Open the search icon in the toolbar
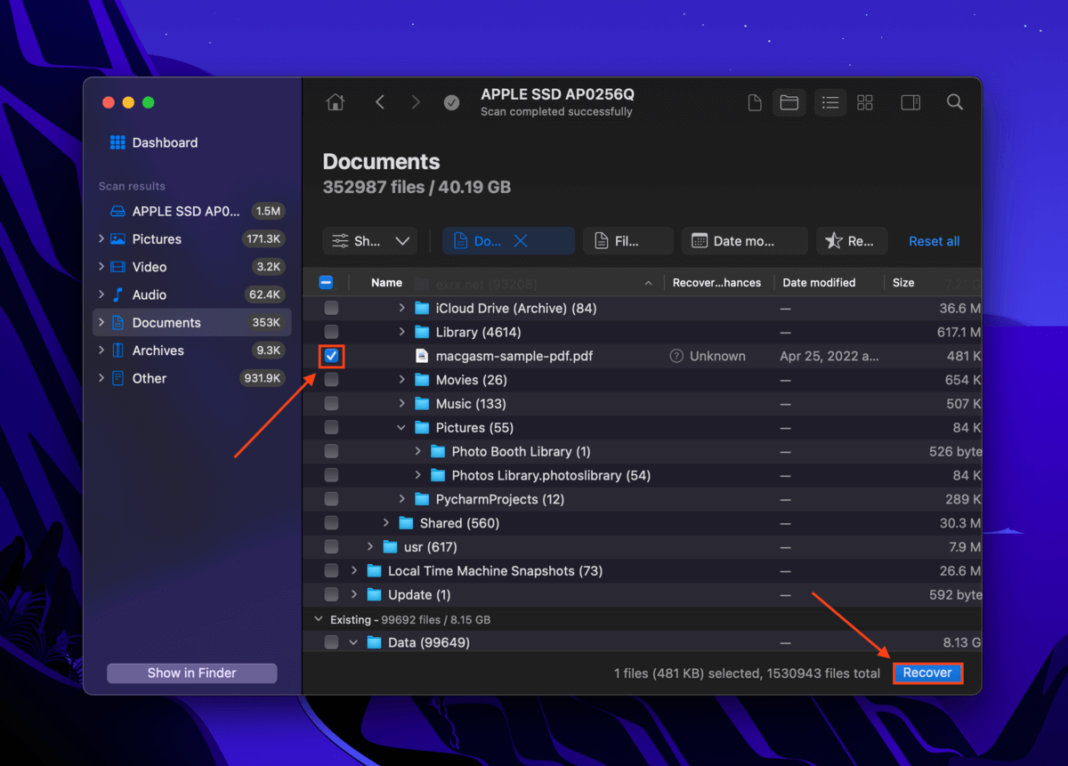Image resolution: width=1068 pixels, height=766 pixels. (954, 101)
